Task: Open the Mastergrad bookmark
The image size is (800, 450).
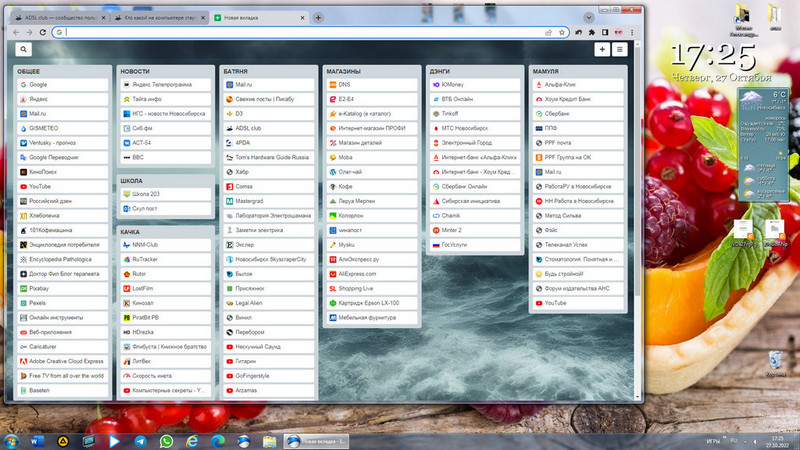Action: [269, 201]
